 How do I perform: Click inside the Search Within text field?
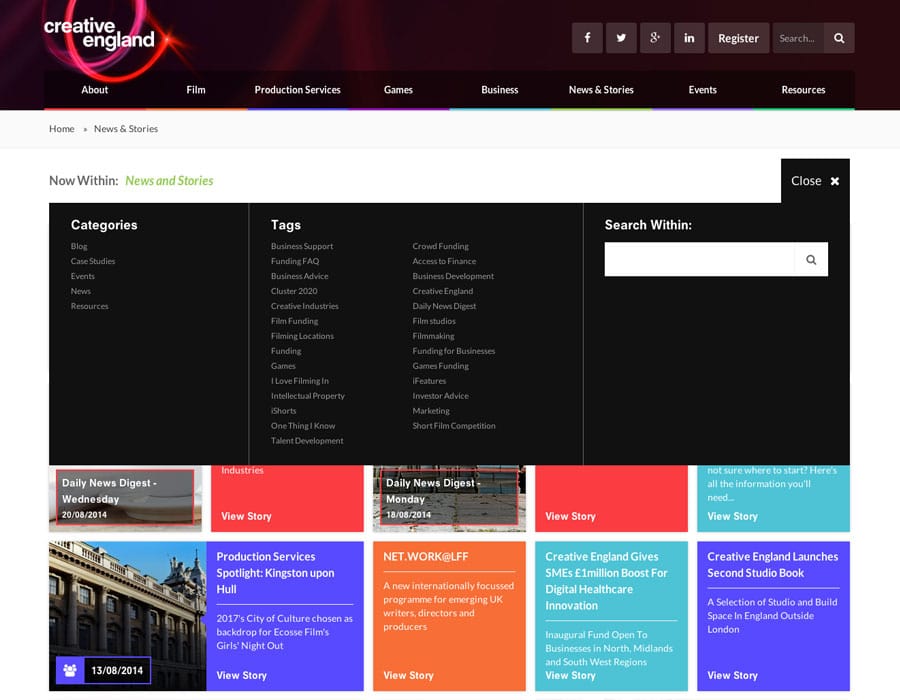tap(699, 260)
